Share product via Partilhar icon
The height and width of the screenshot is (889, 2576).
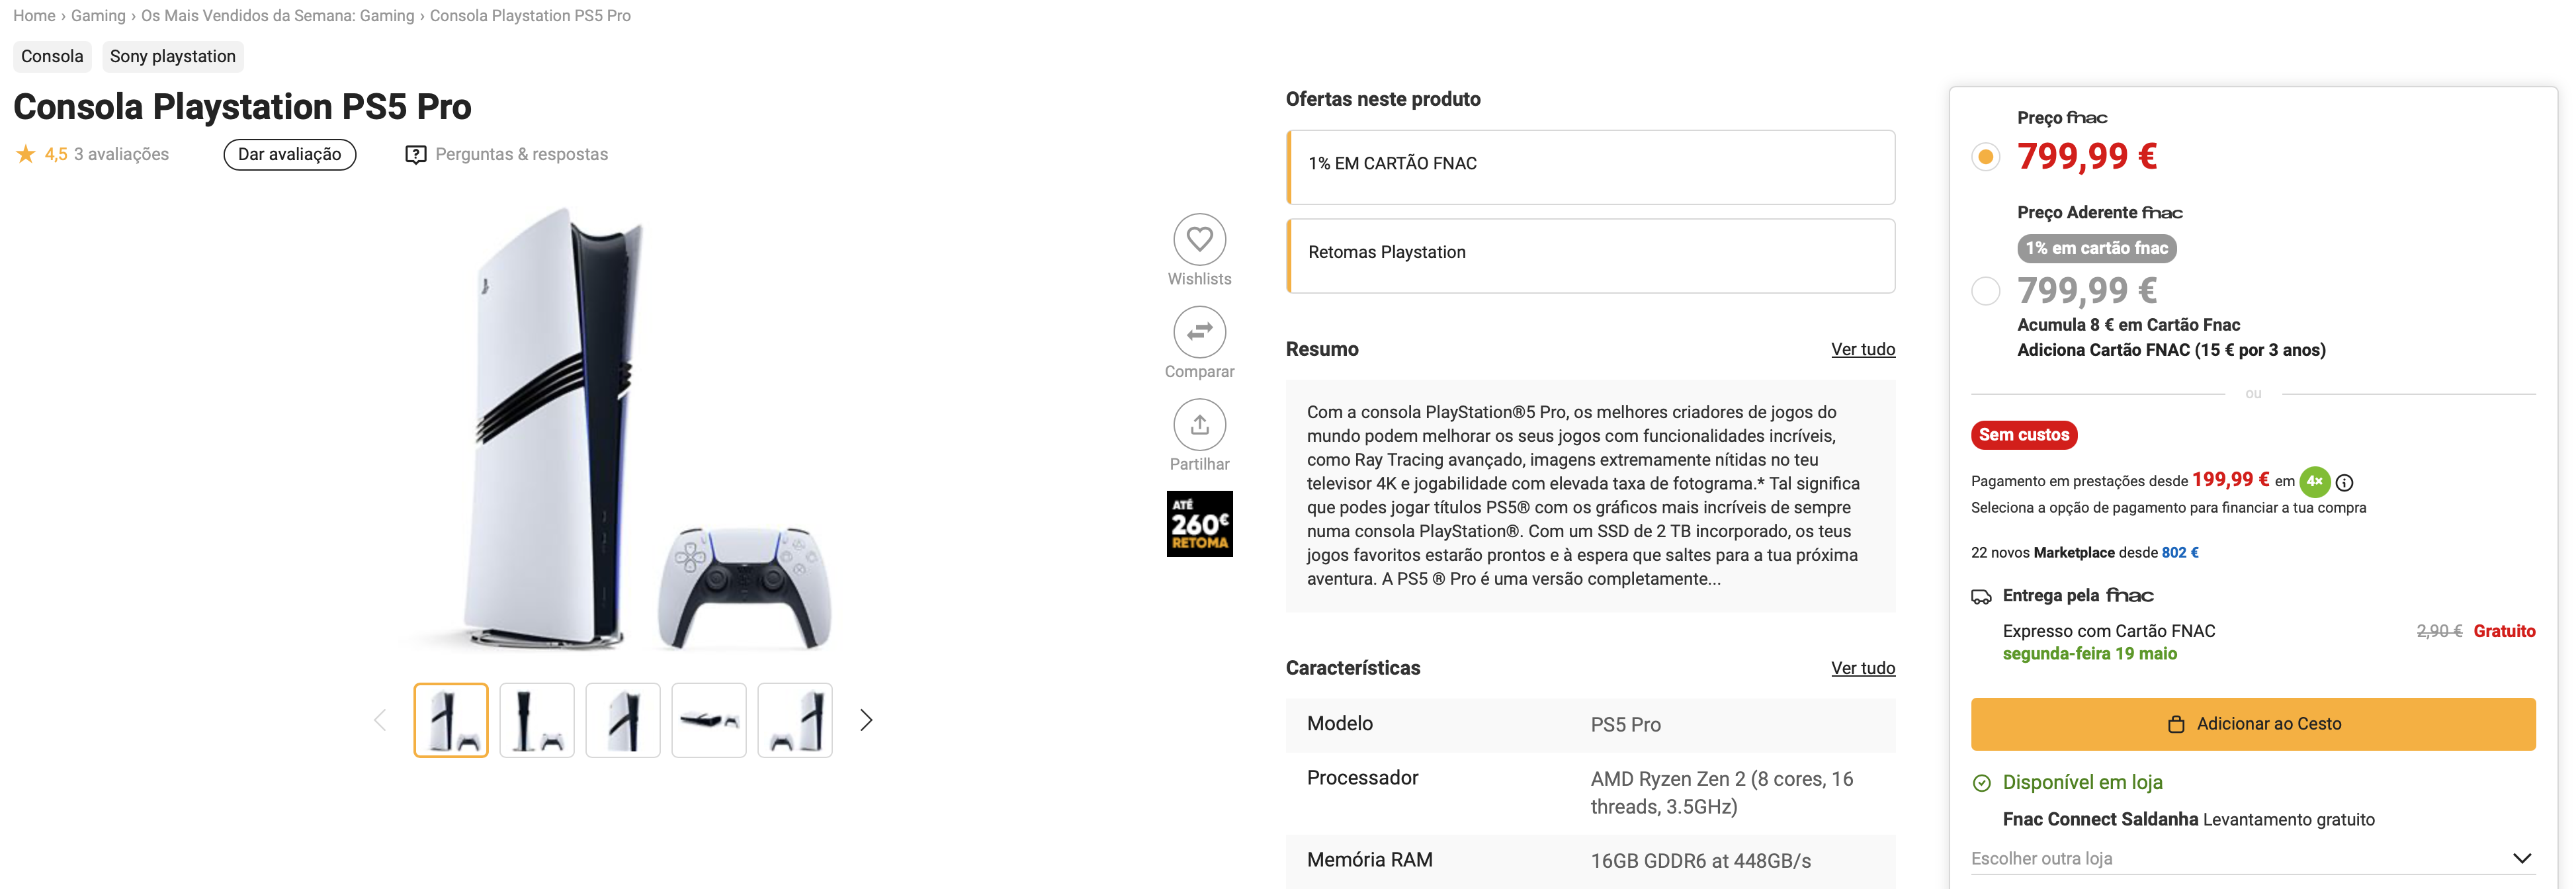tap(1199, 425)
